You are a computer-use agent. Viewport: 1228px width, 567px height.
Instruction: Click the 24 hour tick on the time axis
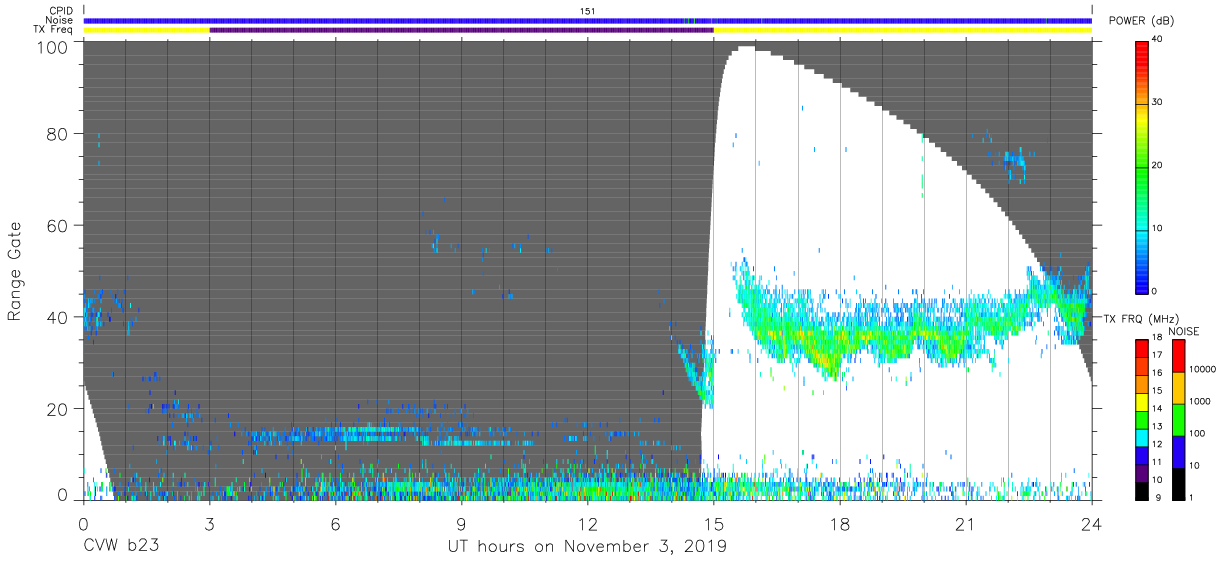[x=1091, y=523]
